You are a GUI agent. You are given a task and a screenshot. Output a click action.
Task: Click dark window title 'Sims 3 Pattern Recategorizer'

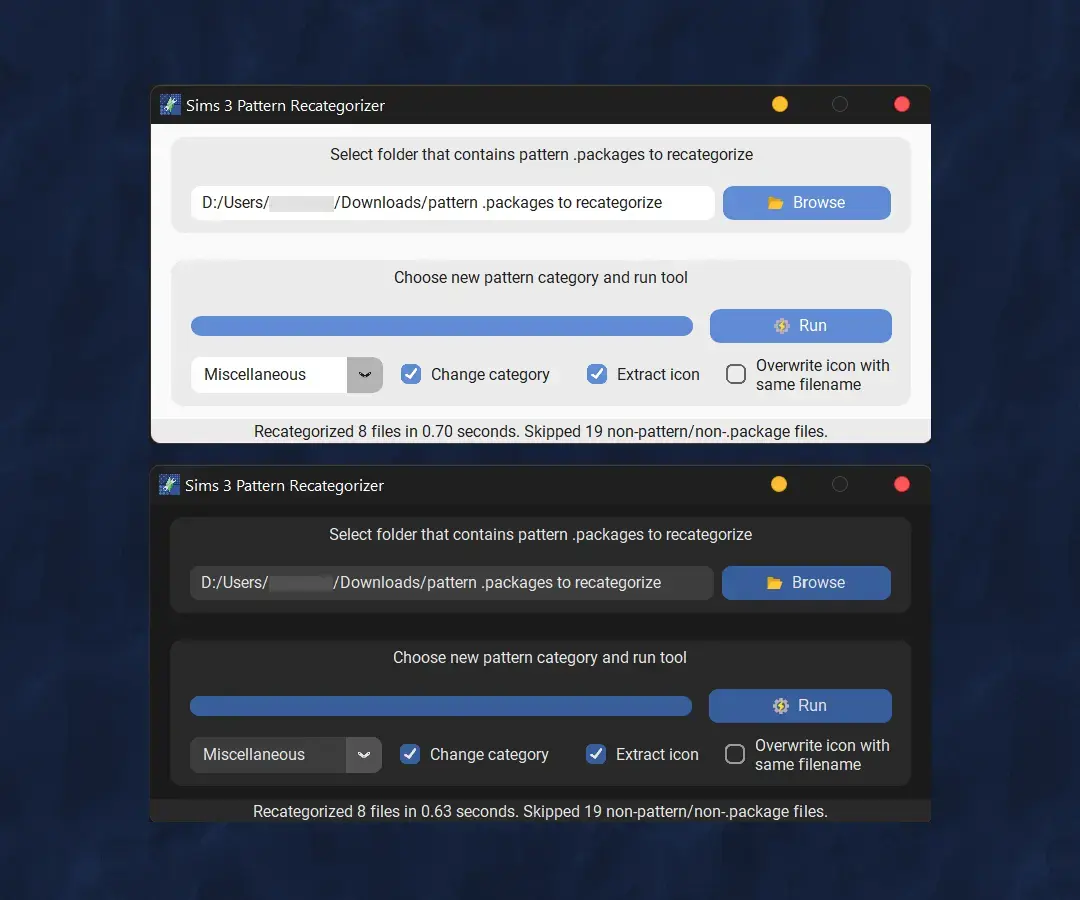pyautogui.click(x=284, y=485)
